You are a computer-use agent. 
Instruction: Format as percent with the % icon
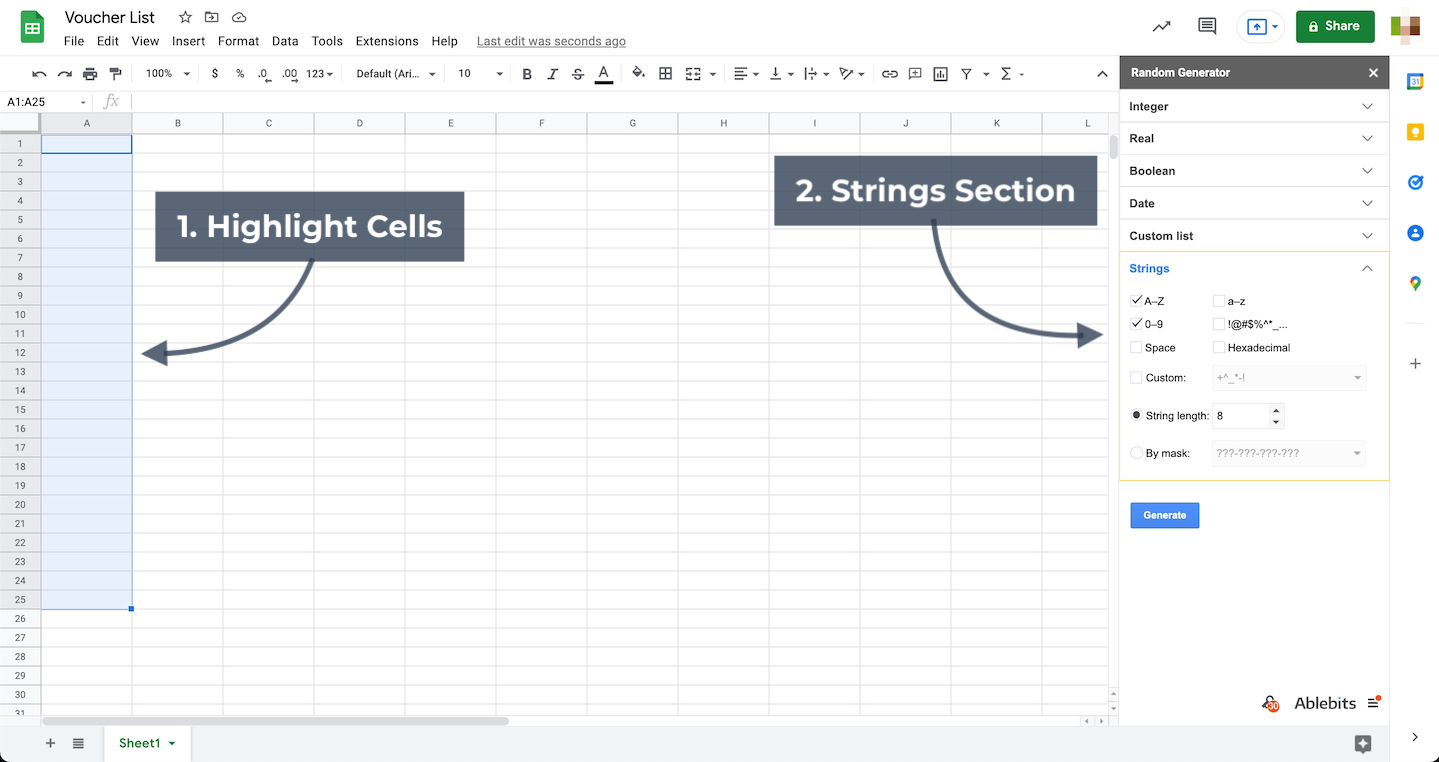pos(240,74)
